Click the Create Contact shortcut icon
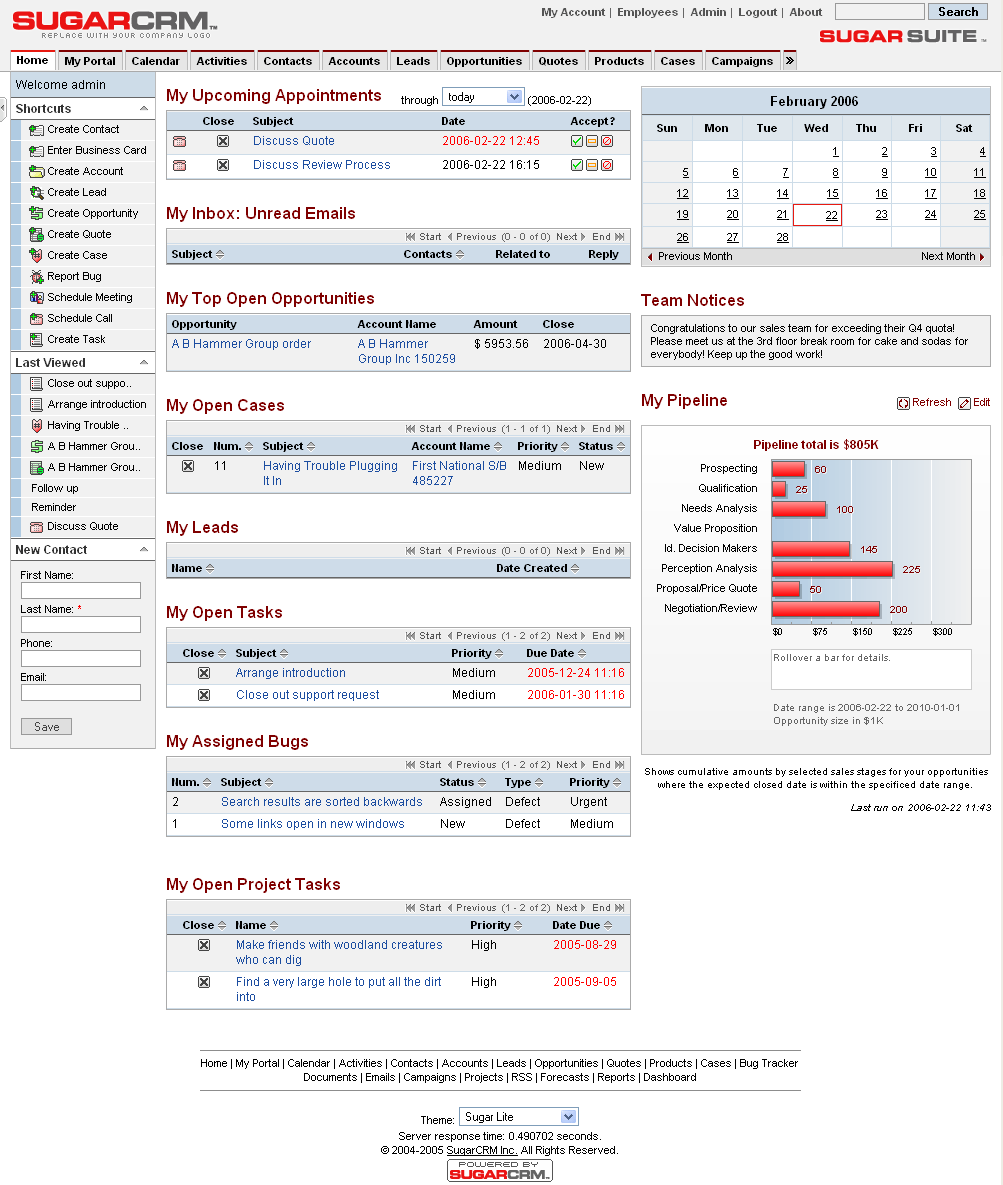 click(x=36, y=130)
